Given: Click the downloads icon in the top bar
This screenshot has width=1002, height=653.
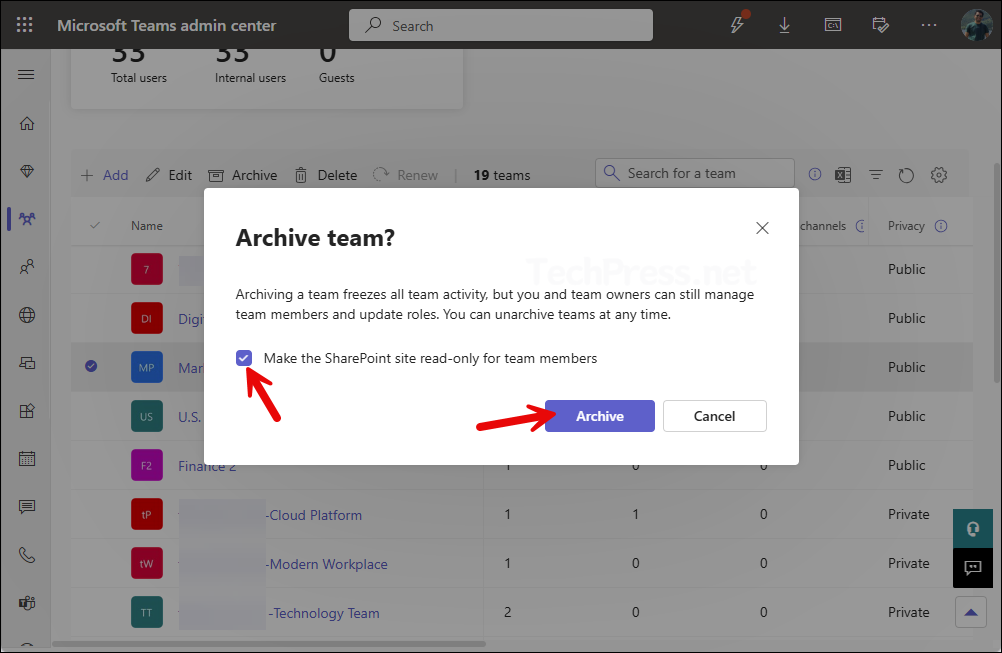Looking at the screenshot, I should pyautogui.click(x=785, y=25).
